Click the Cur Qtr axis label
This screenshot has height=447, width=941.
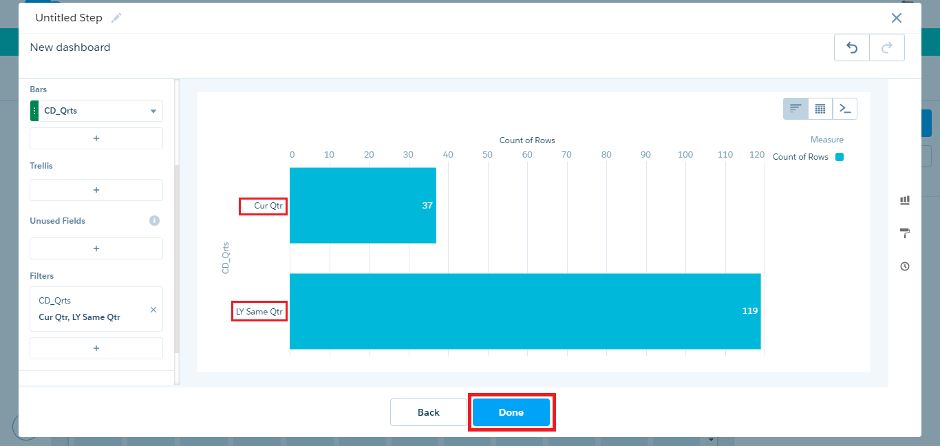269,206
